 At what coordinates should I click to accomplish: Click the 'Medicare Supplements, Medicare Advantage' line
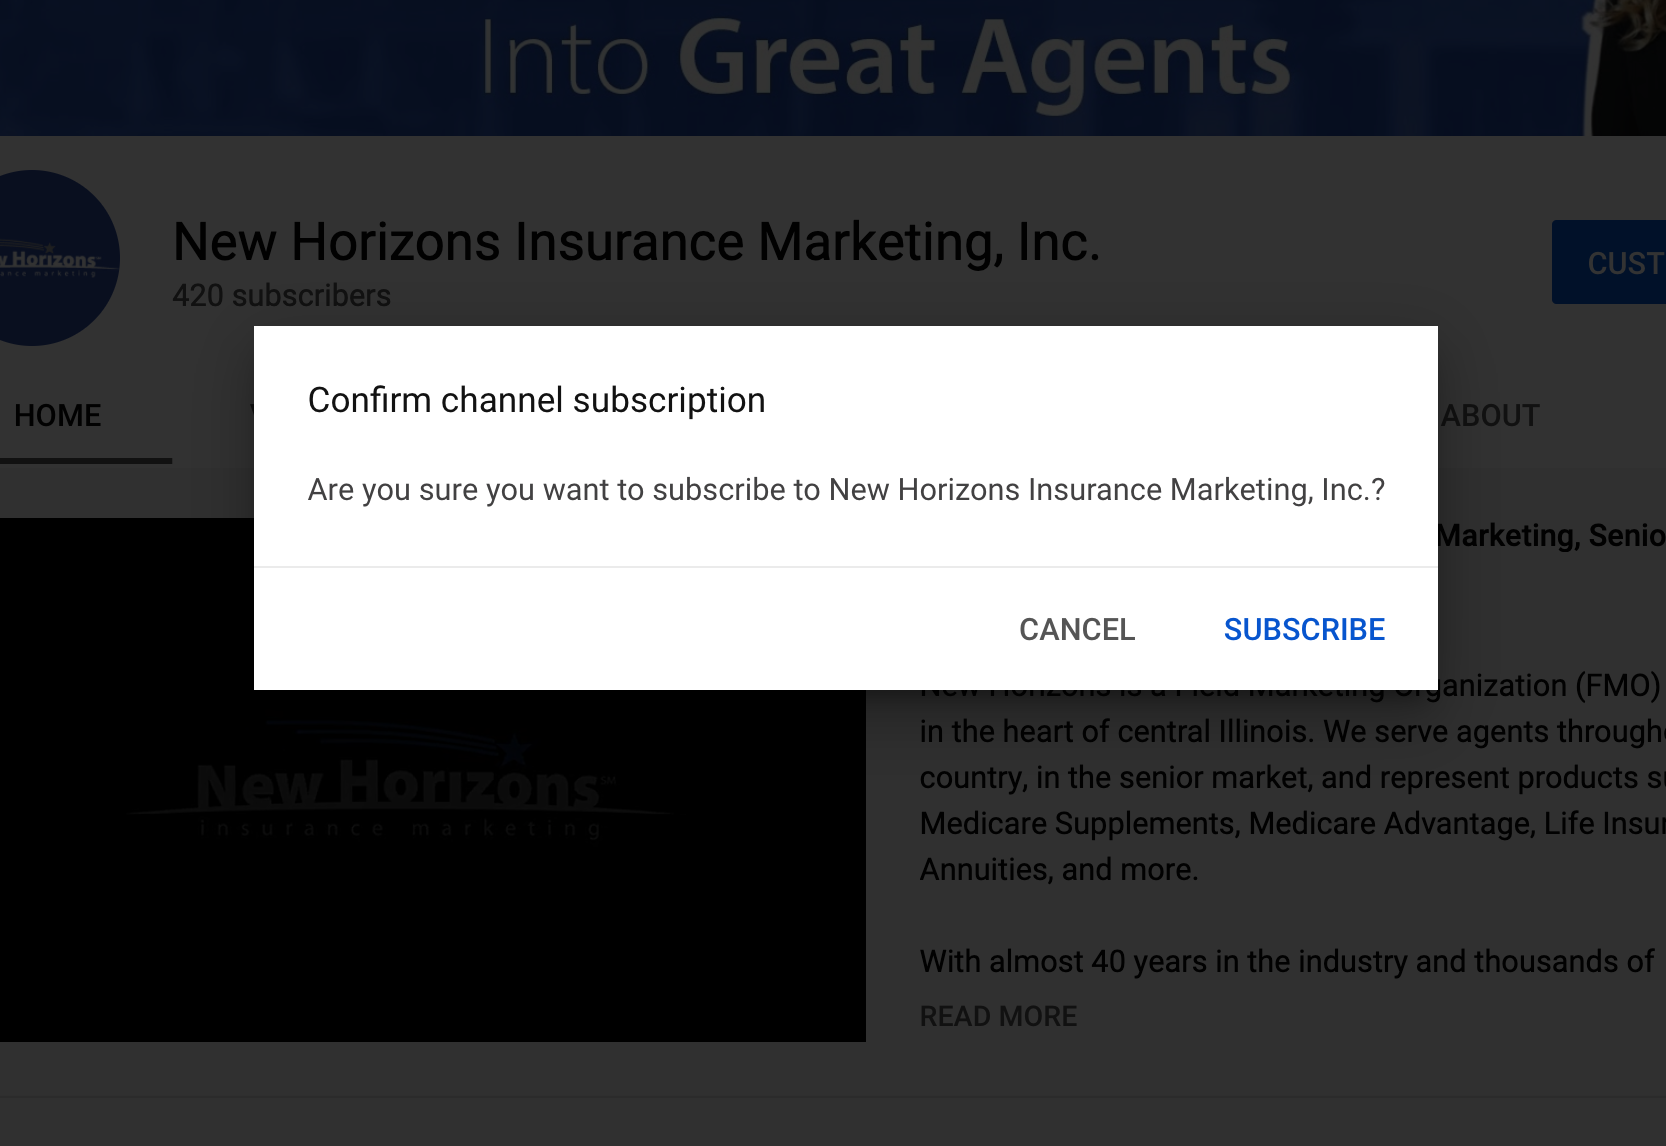1293,823
